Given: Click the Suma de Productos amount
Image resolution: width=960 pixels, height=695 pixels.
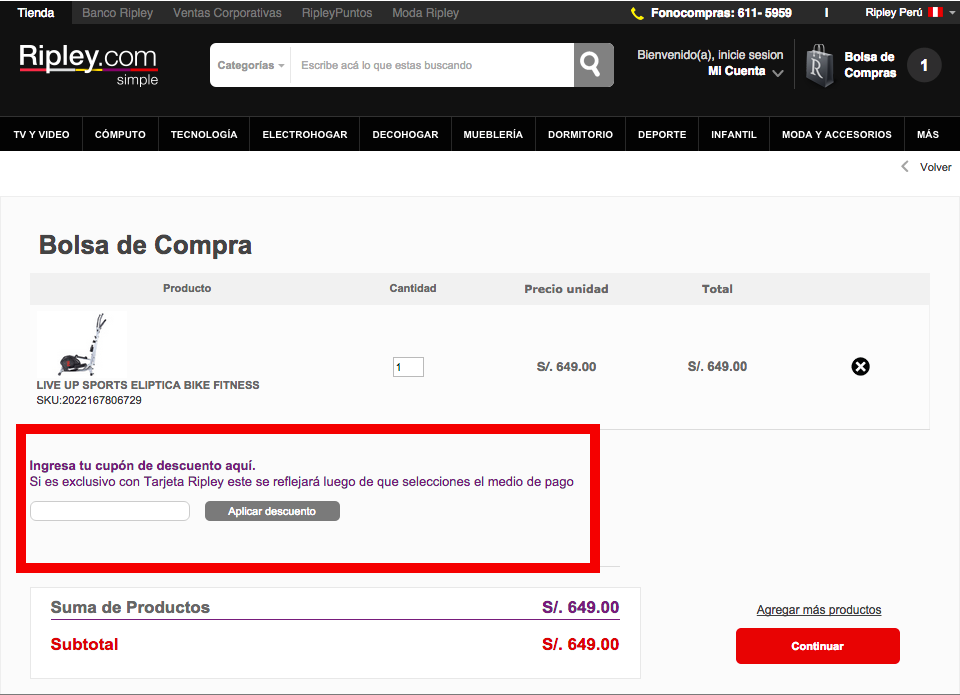Looking at the screenshot, I should (580, 607).
